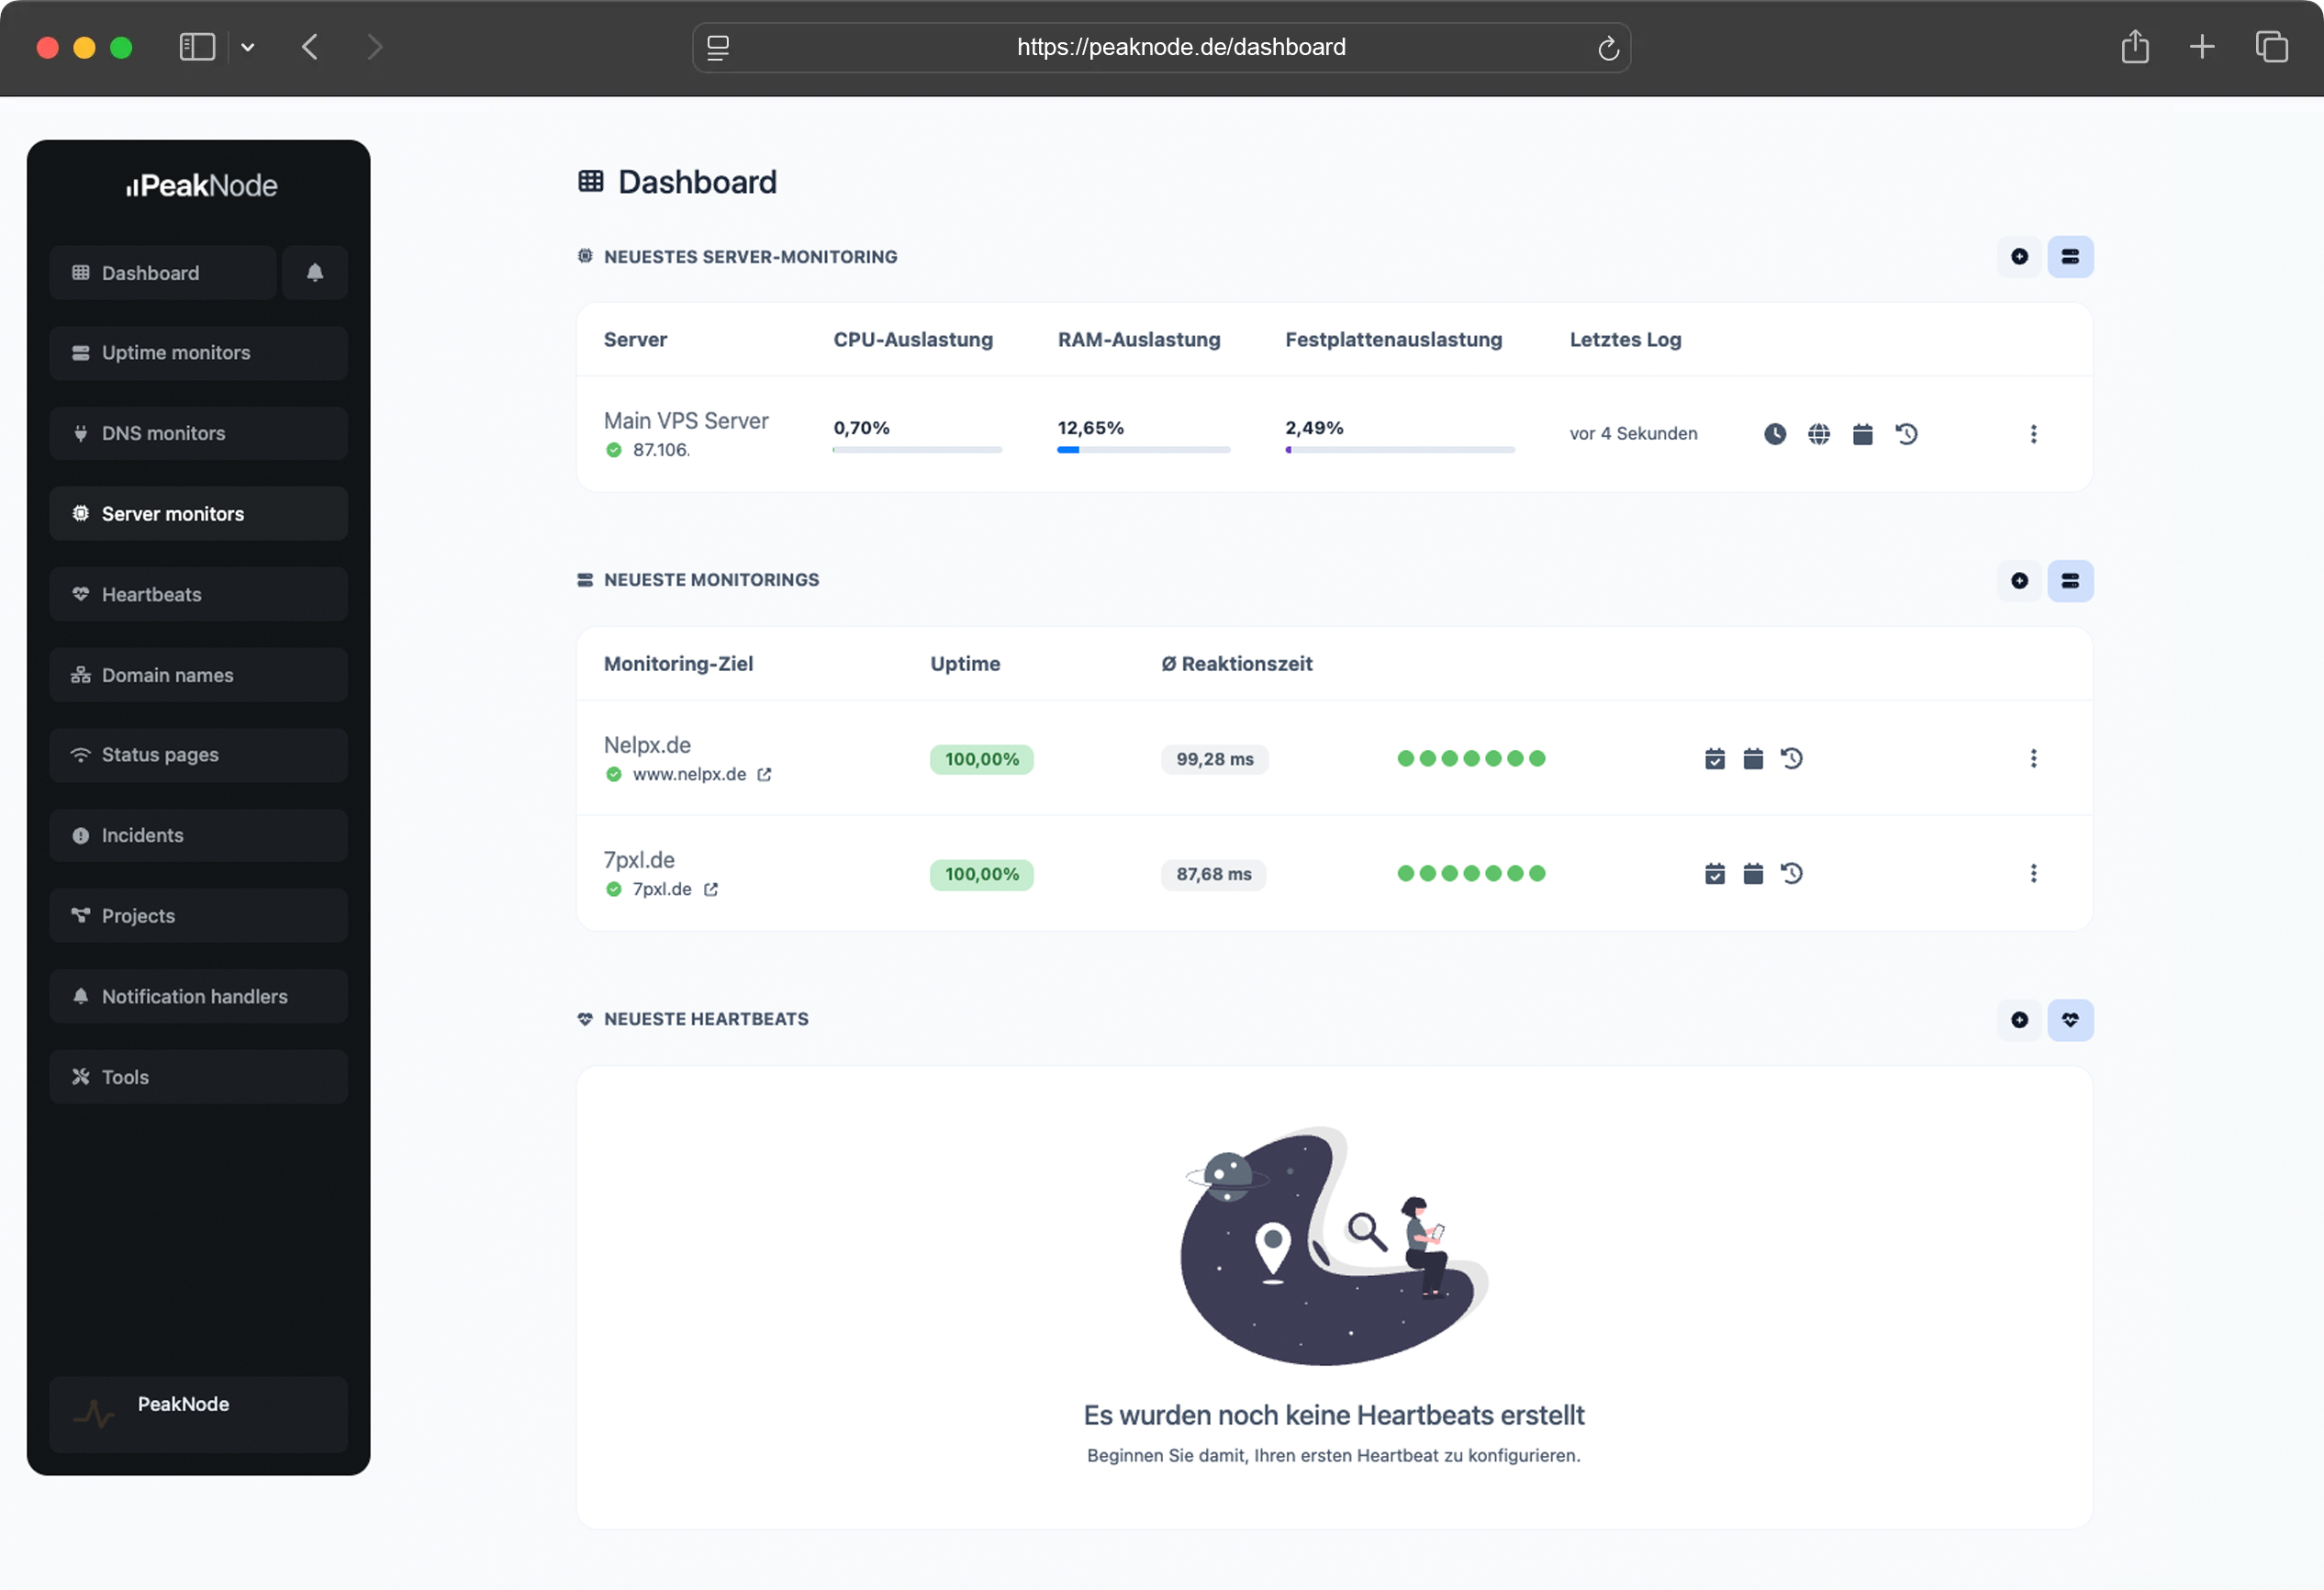Click the calendar icon for Main VPS Server
The height and width of the screenshot is (1590, 2324).
[1862, 434]
